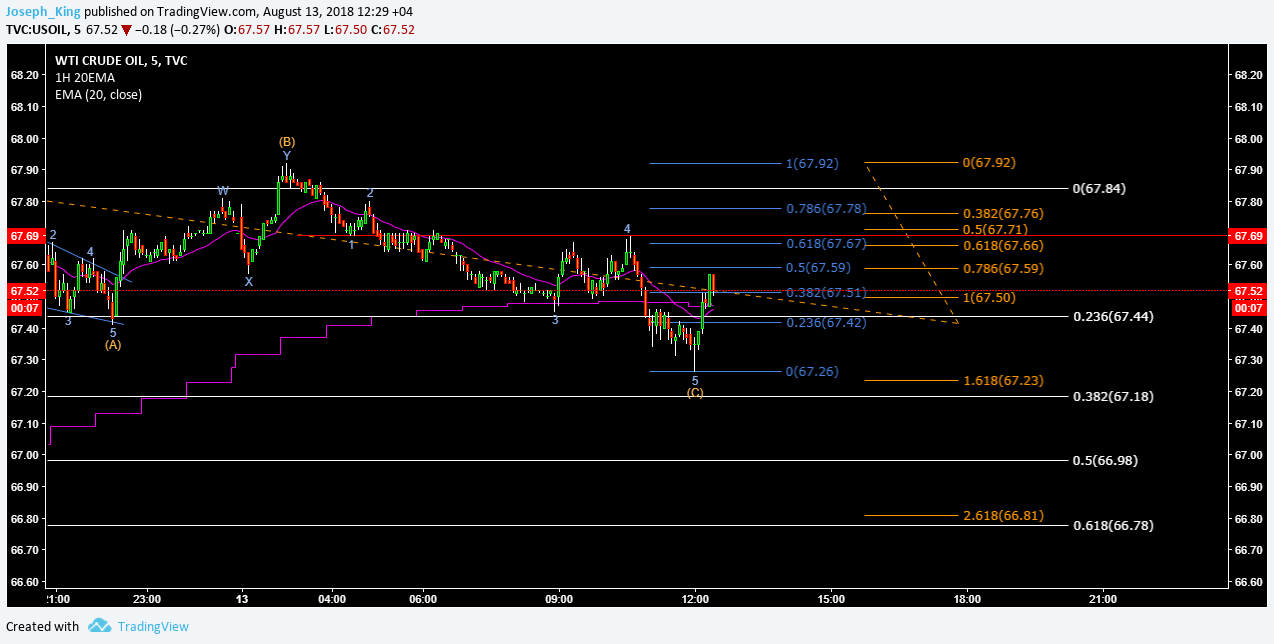Click the white 0.5(66.98) Fibonacci label
Screen dimensions: 1274x644
click(x=1105, y=460)
